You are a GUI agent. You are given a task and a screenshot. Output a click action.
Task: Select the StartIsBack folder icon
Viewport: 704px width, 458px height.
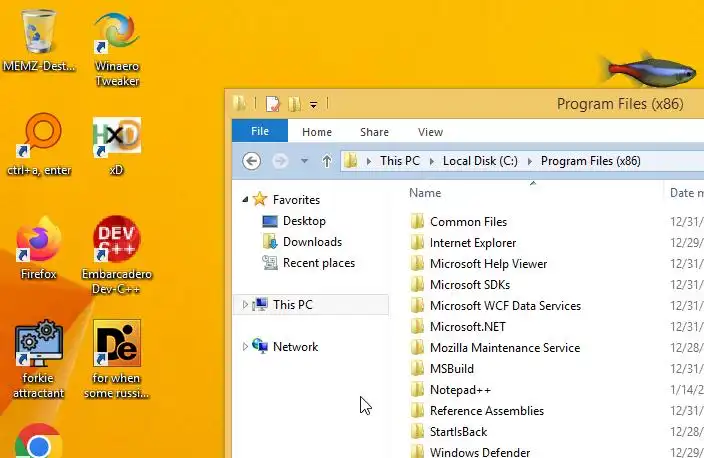[417, 432]
